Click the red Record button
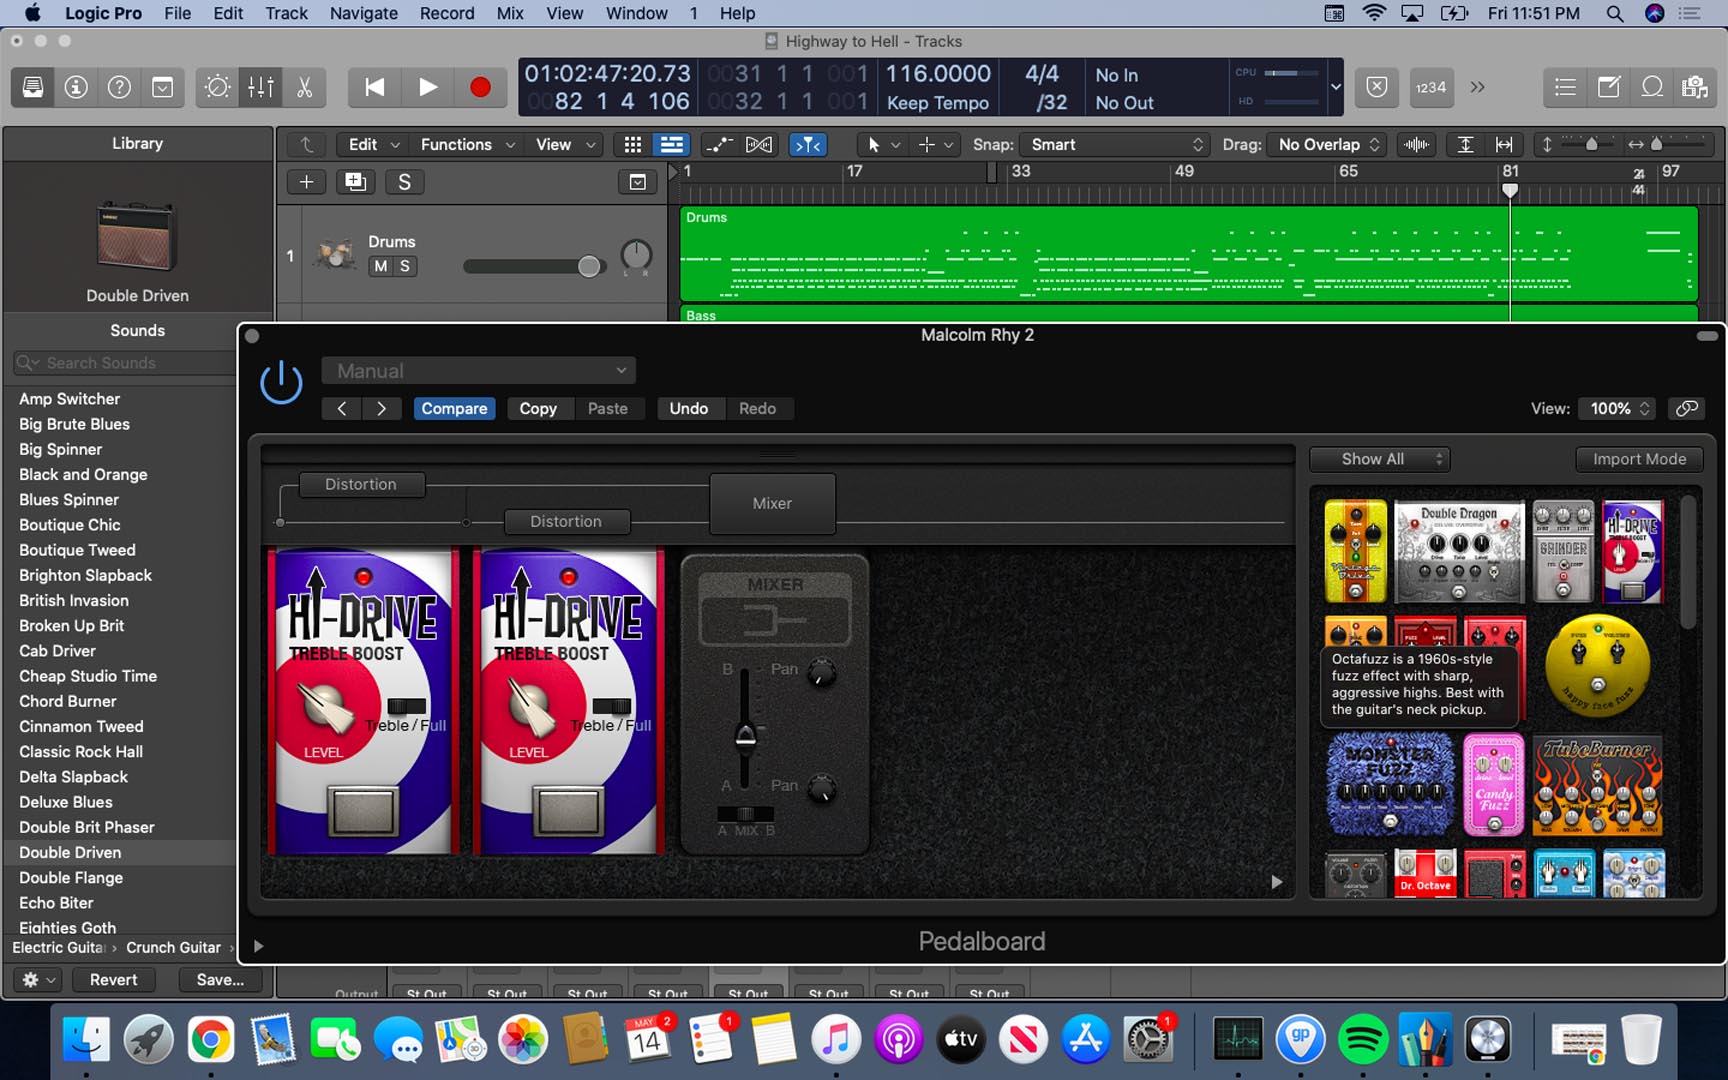The height and width of the screenshot is (1080, 1728). pyautogui.click(x=480, y=87)
